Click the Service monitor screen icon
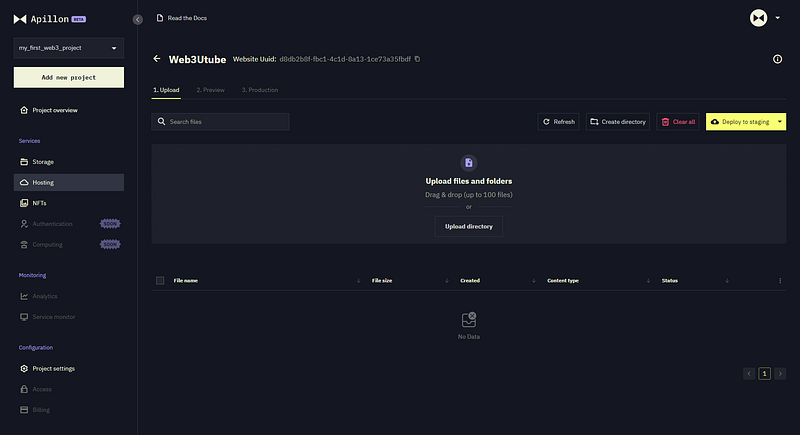The width and height of the screenshot is (800, 435). click(24, 317)
